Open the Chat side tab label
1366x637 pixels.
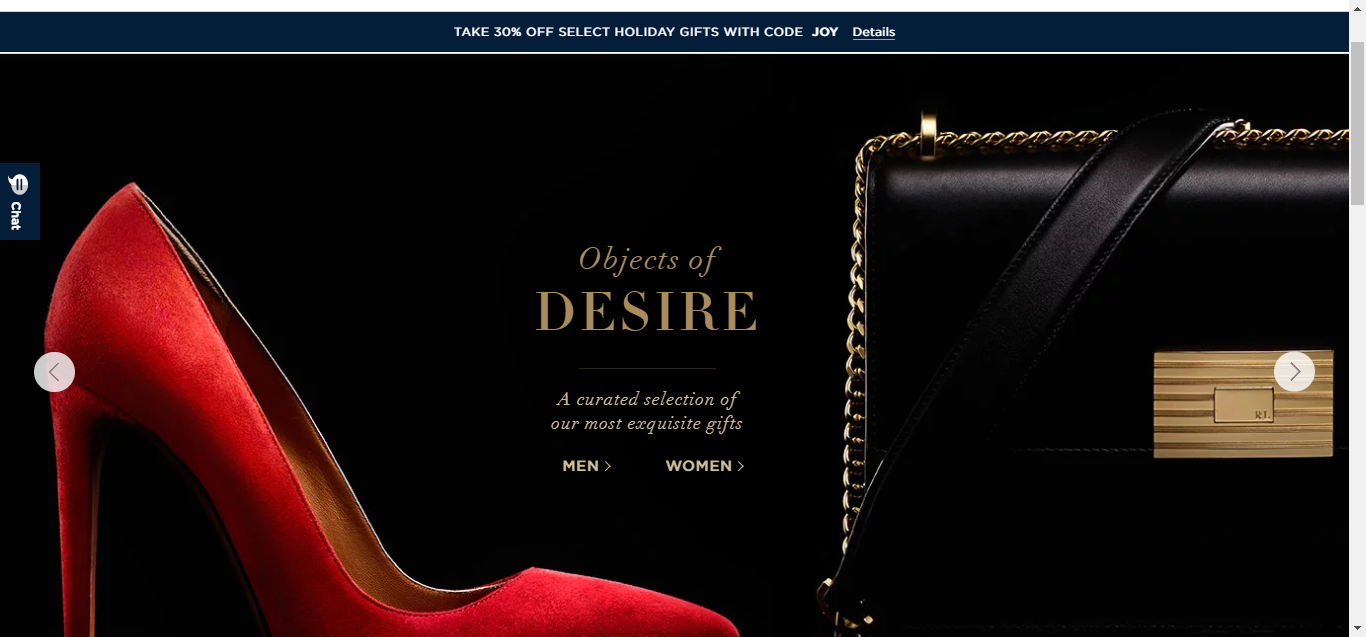point(16,216)
